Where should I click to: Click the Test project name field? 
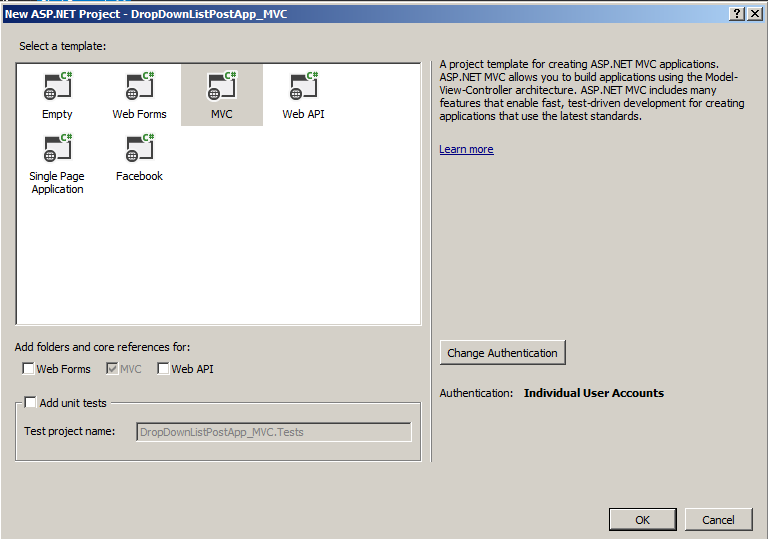274,432
